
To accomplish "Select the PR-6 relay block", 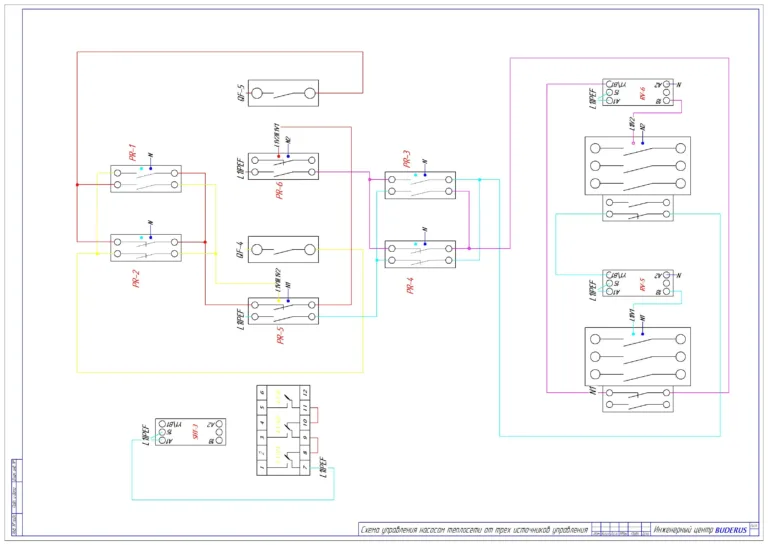I will pos(283,166).
